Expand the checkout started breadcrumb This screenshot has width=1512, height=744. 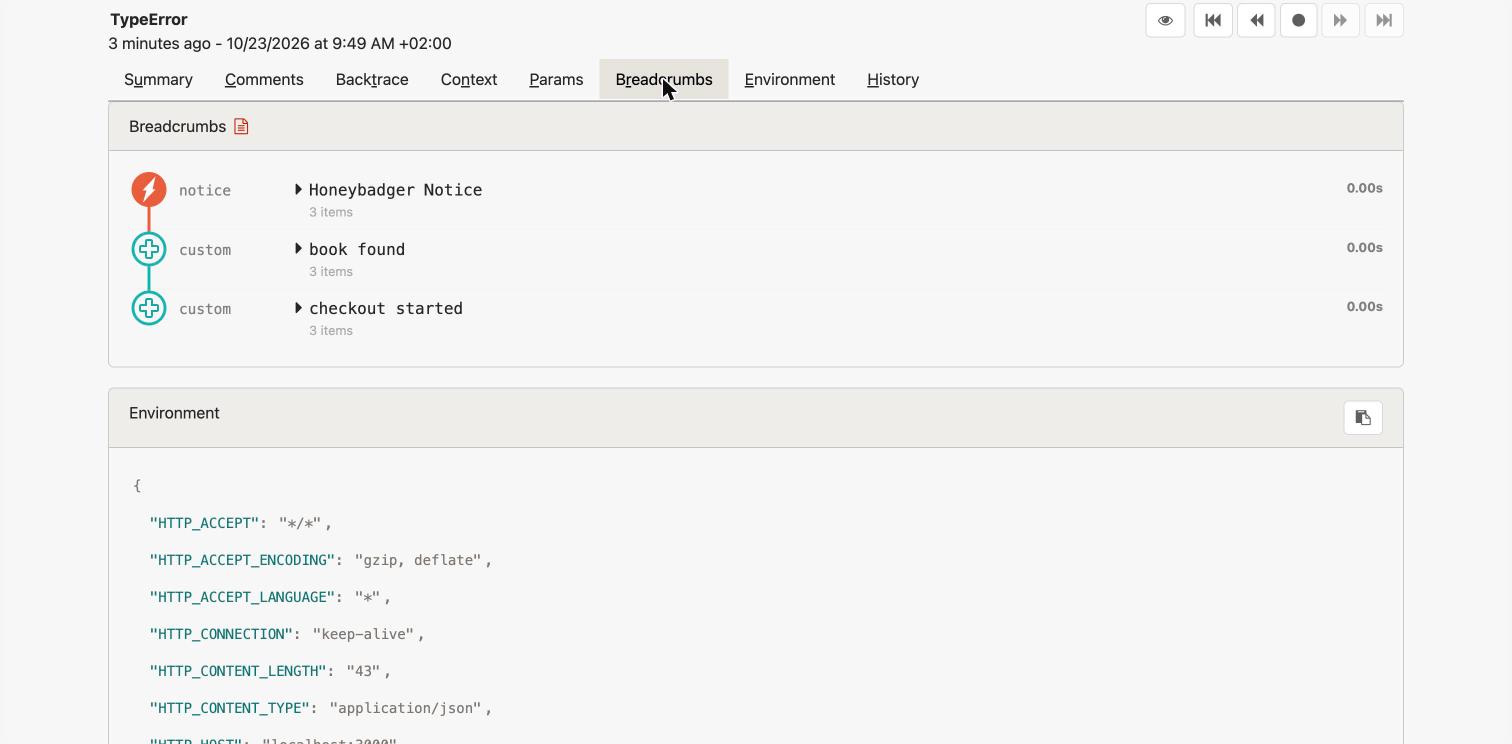tap(298, 308)
